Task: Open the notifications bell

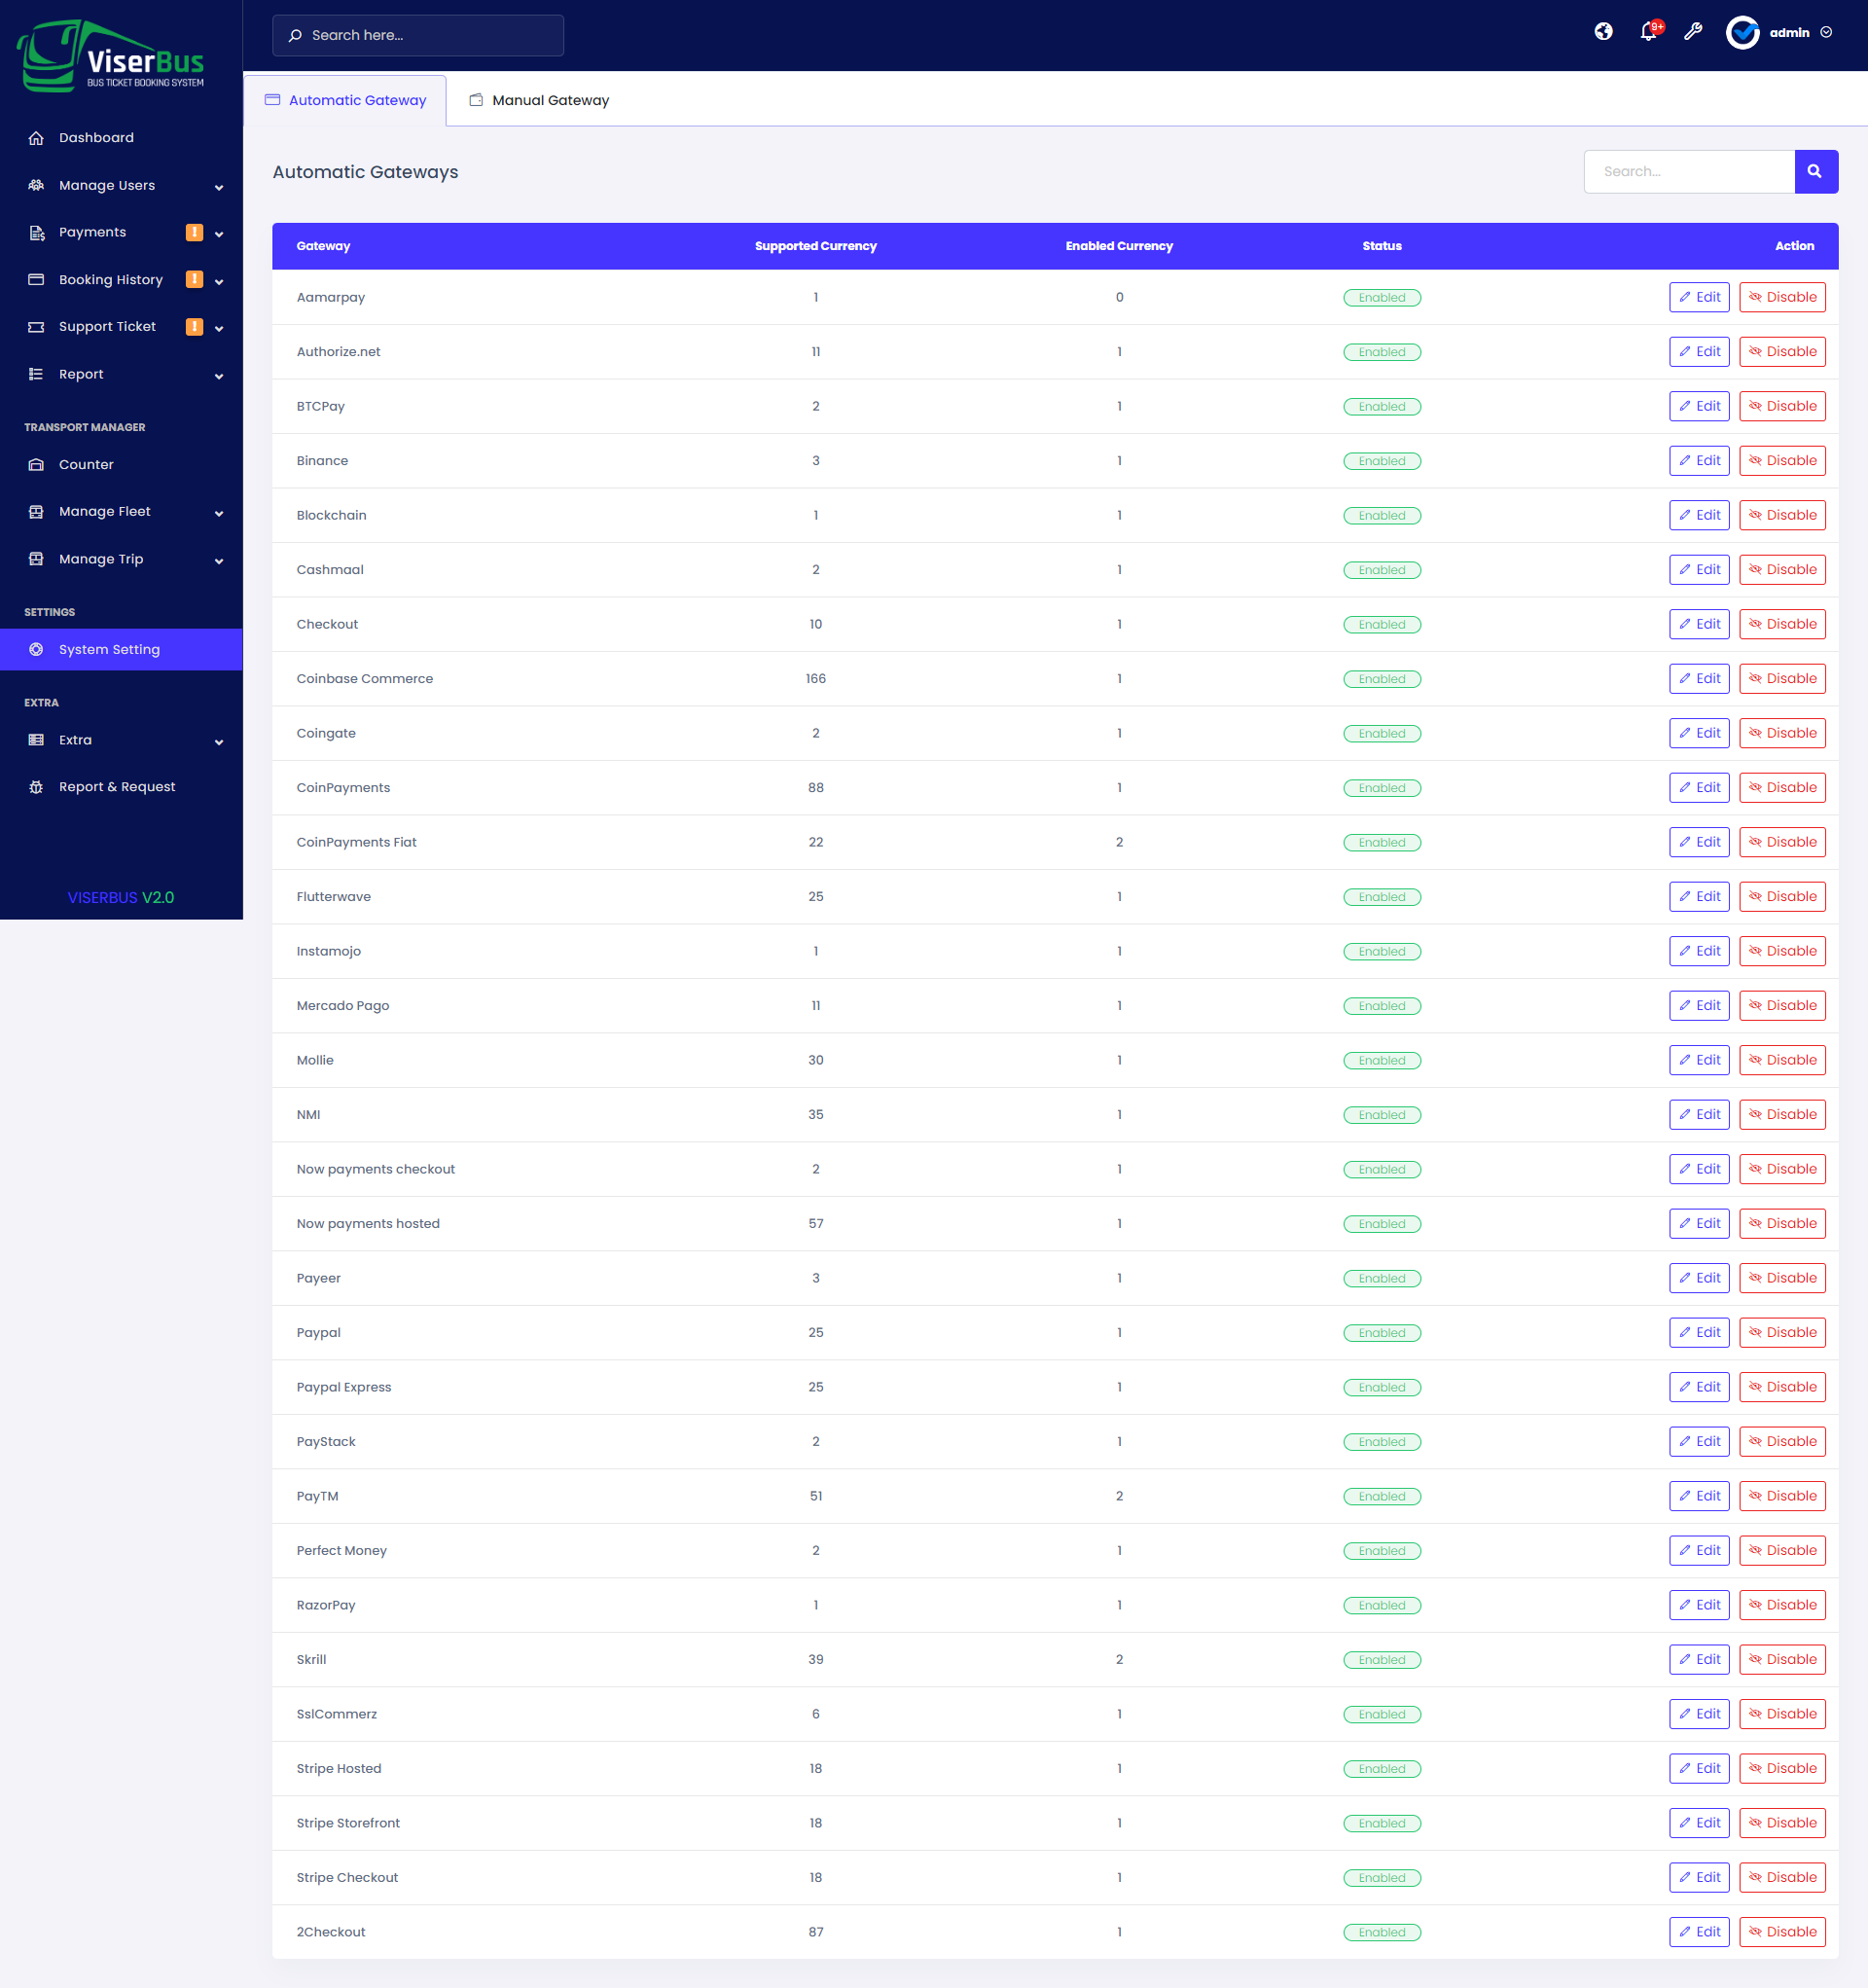Action: pyautogui.click(x=1647, y=31)
